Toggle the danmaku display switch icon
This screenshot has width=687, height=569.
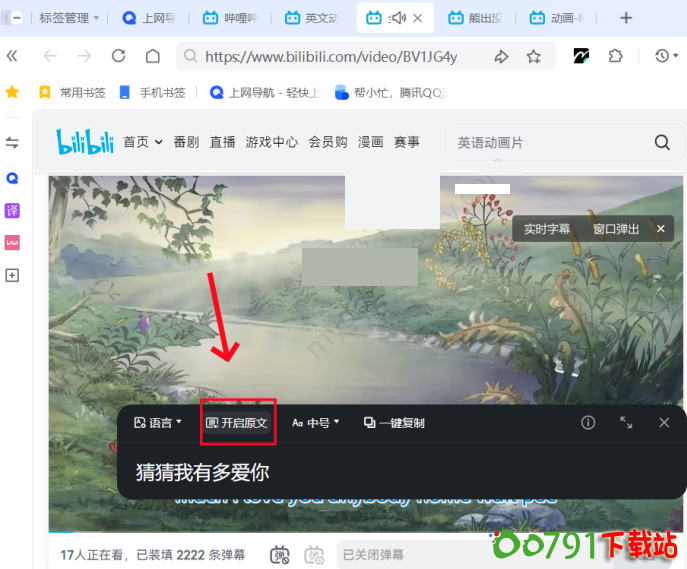[280, 555]
